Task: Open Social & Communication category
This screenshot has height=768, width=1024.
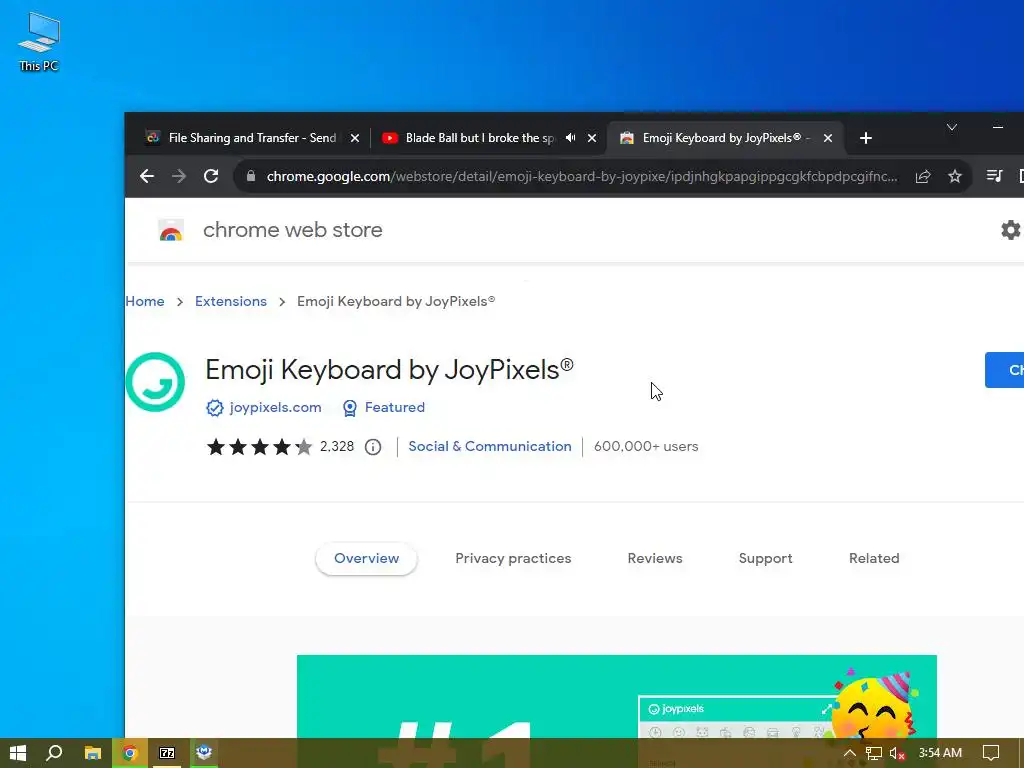Action: pos(490,447)
